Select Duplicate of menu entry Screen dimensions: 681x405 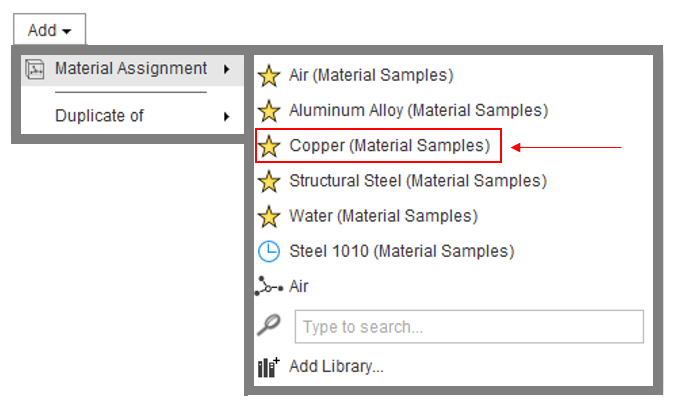pos(132,116)
